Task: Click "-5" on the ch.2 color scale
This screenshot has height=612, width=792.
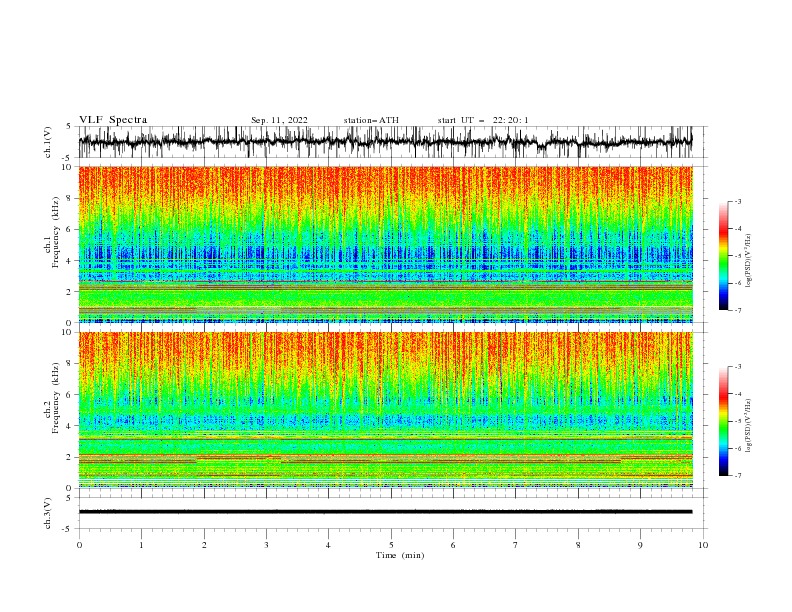Action: [x=738, y=421]
